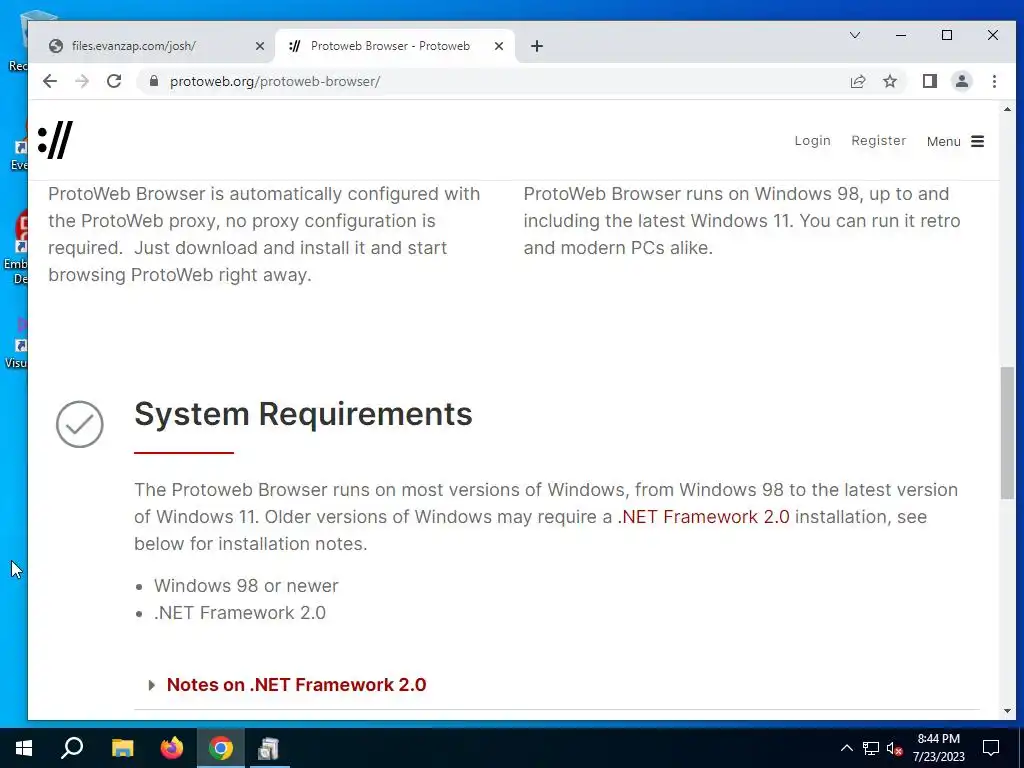The image size is (1024, 768).
Task: Open the Register link
Action: pos(878,140)
